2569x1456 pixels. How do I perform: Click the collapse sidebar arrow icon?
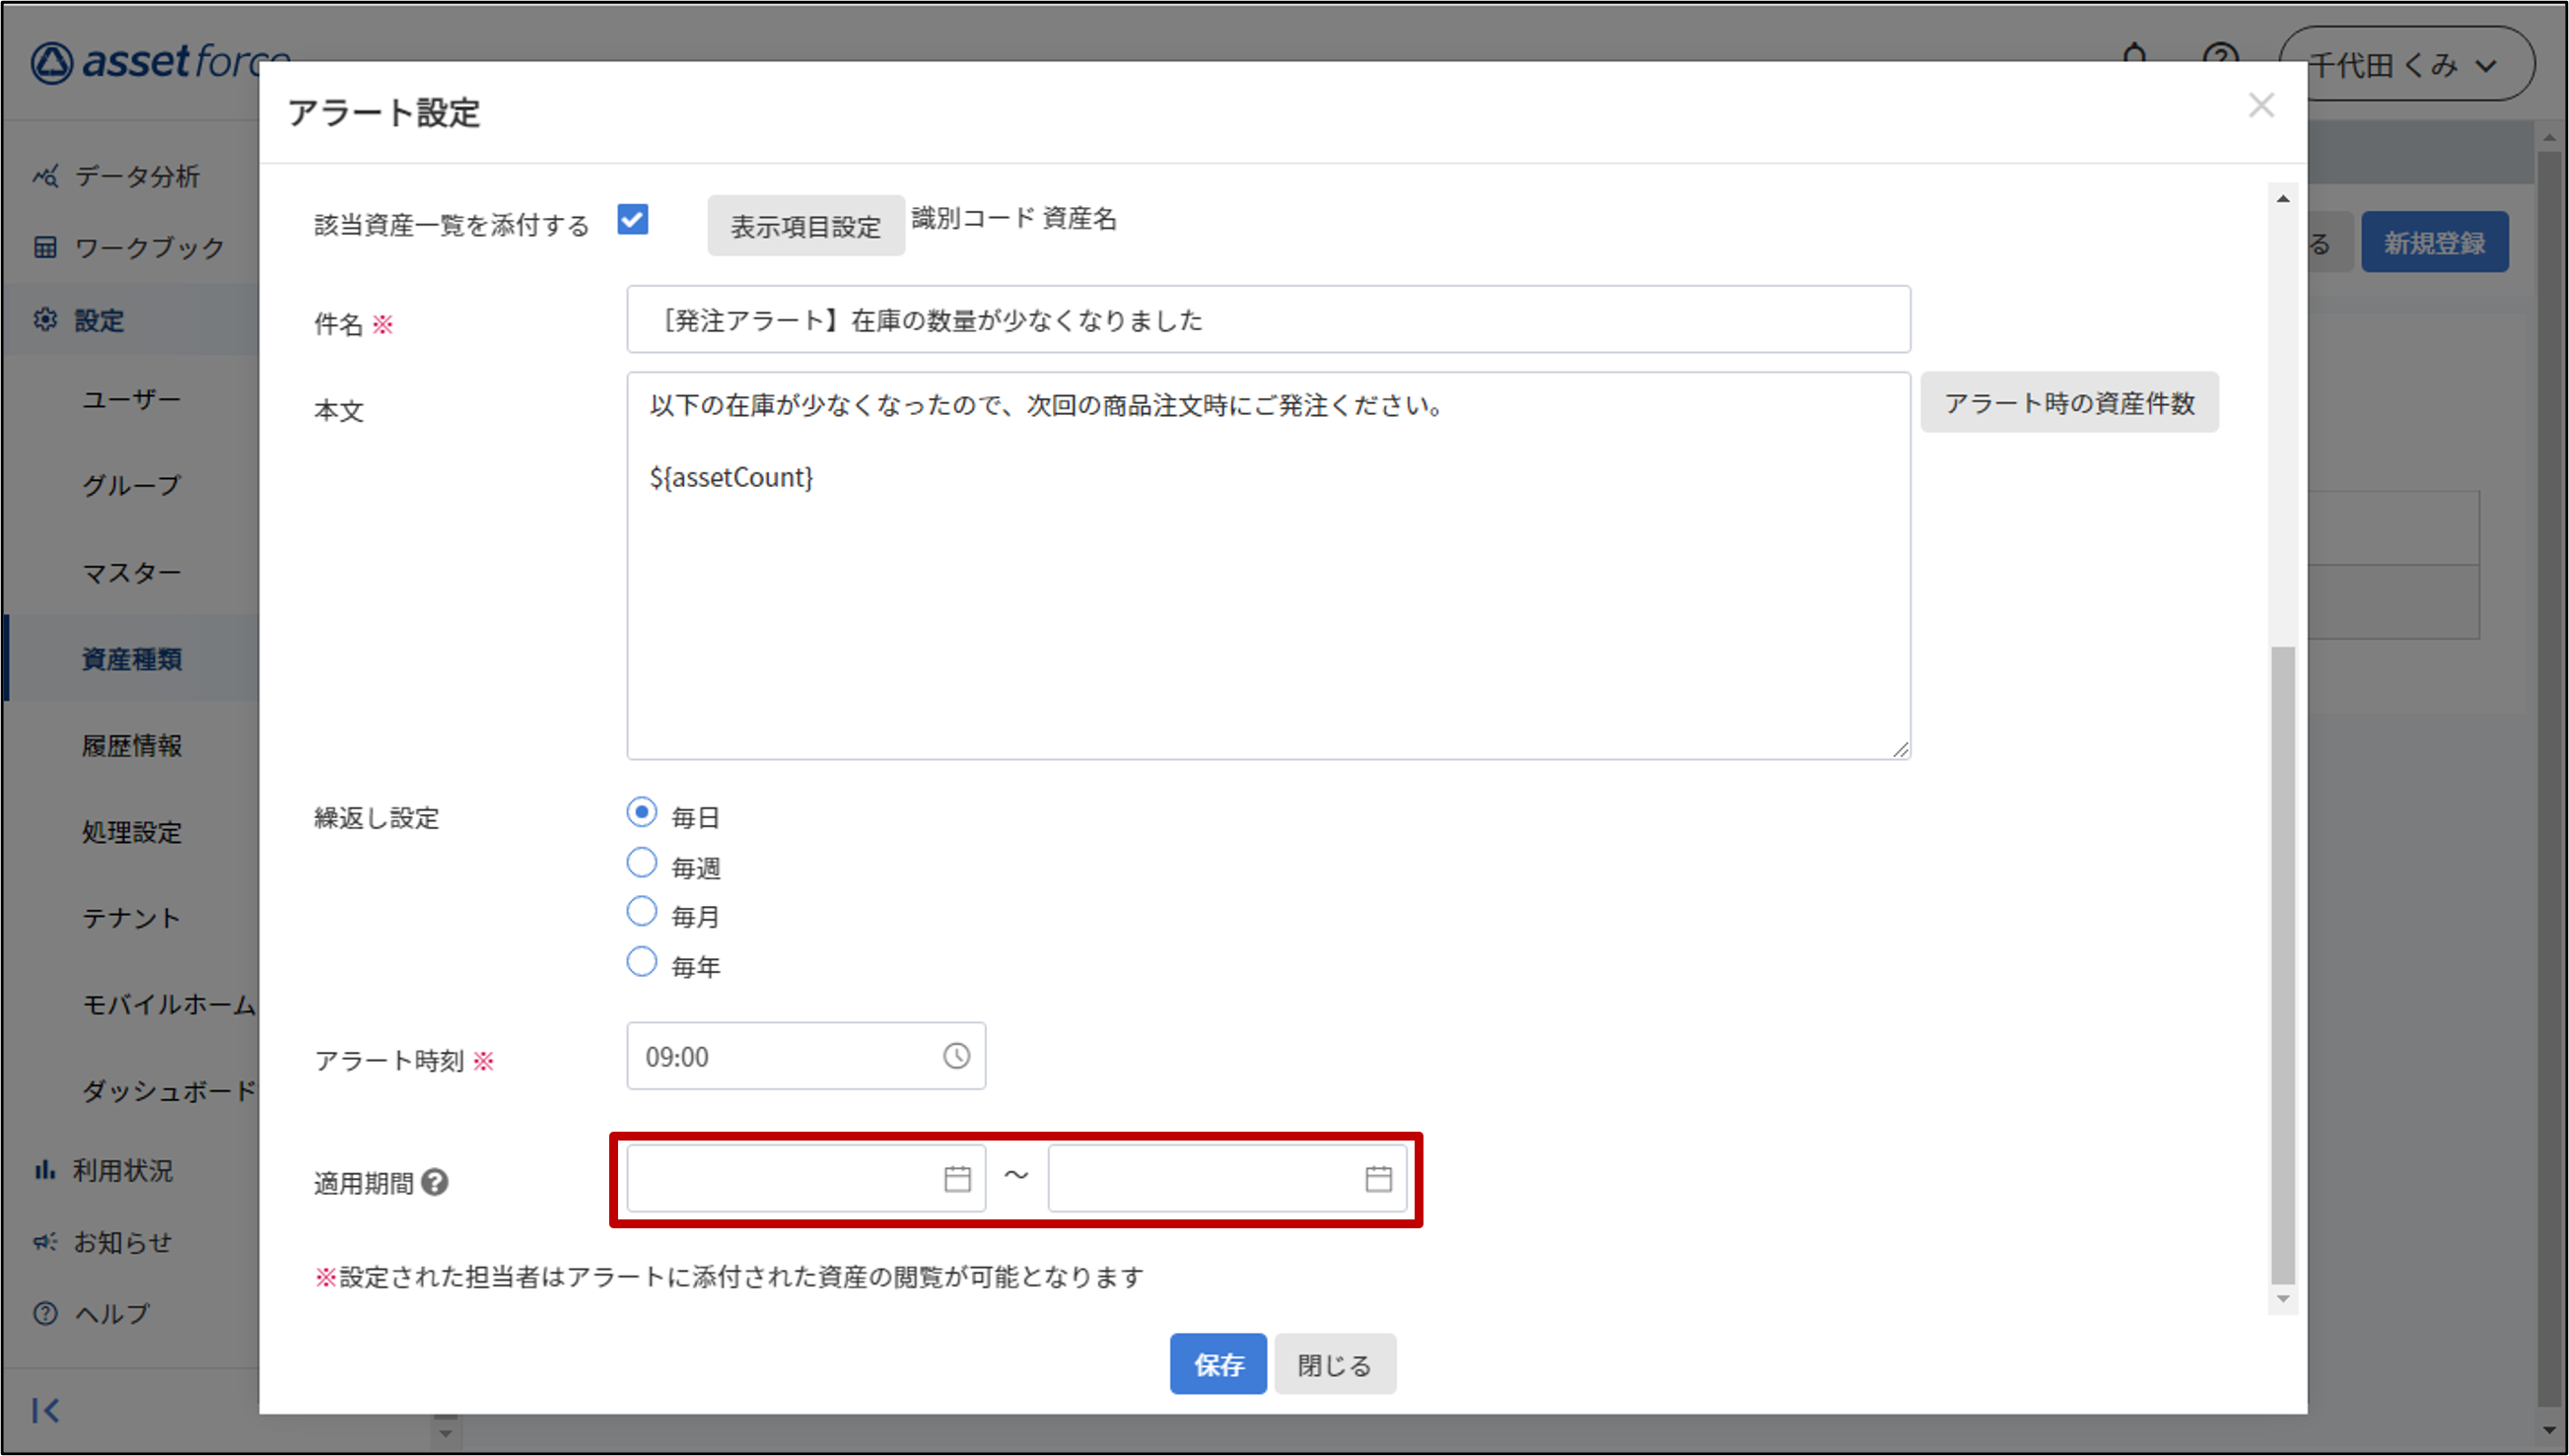(45, 1410)
